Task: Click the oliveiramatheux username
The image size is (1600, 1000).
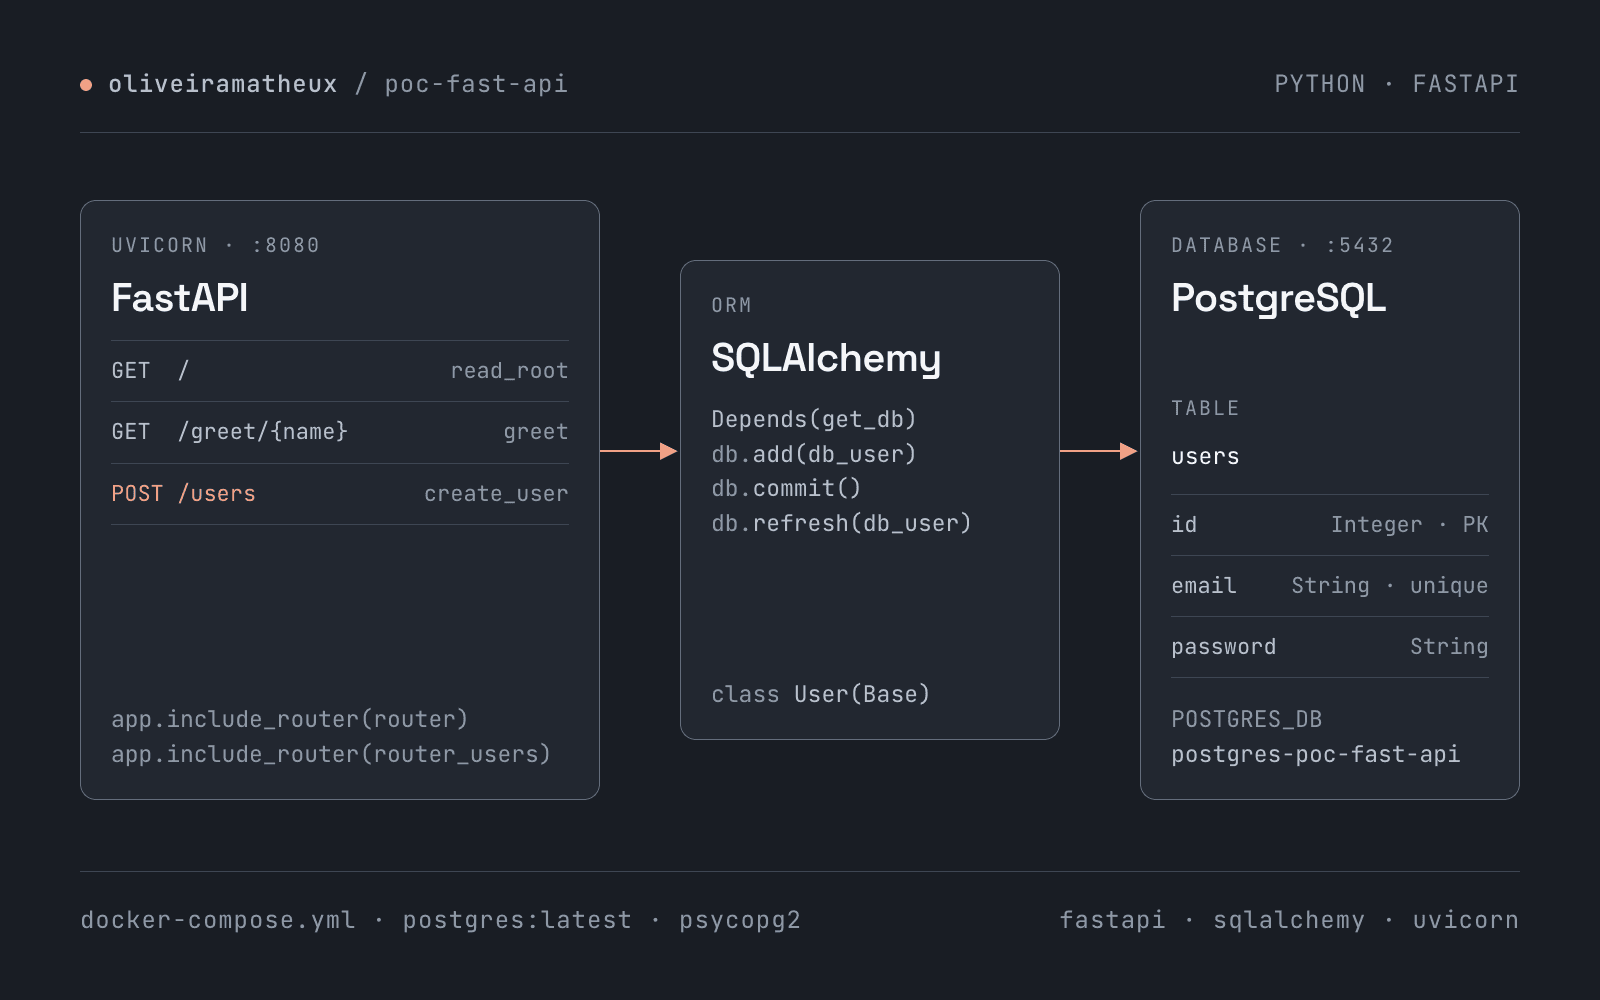Action: click(223, 84)
